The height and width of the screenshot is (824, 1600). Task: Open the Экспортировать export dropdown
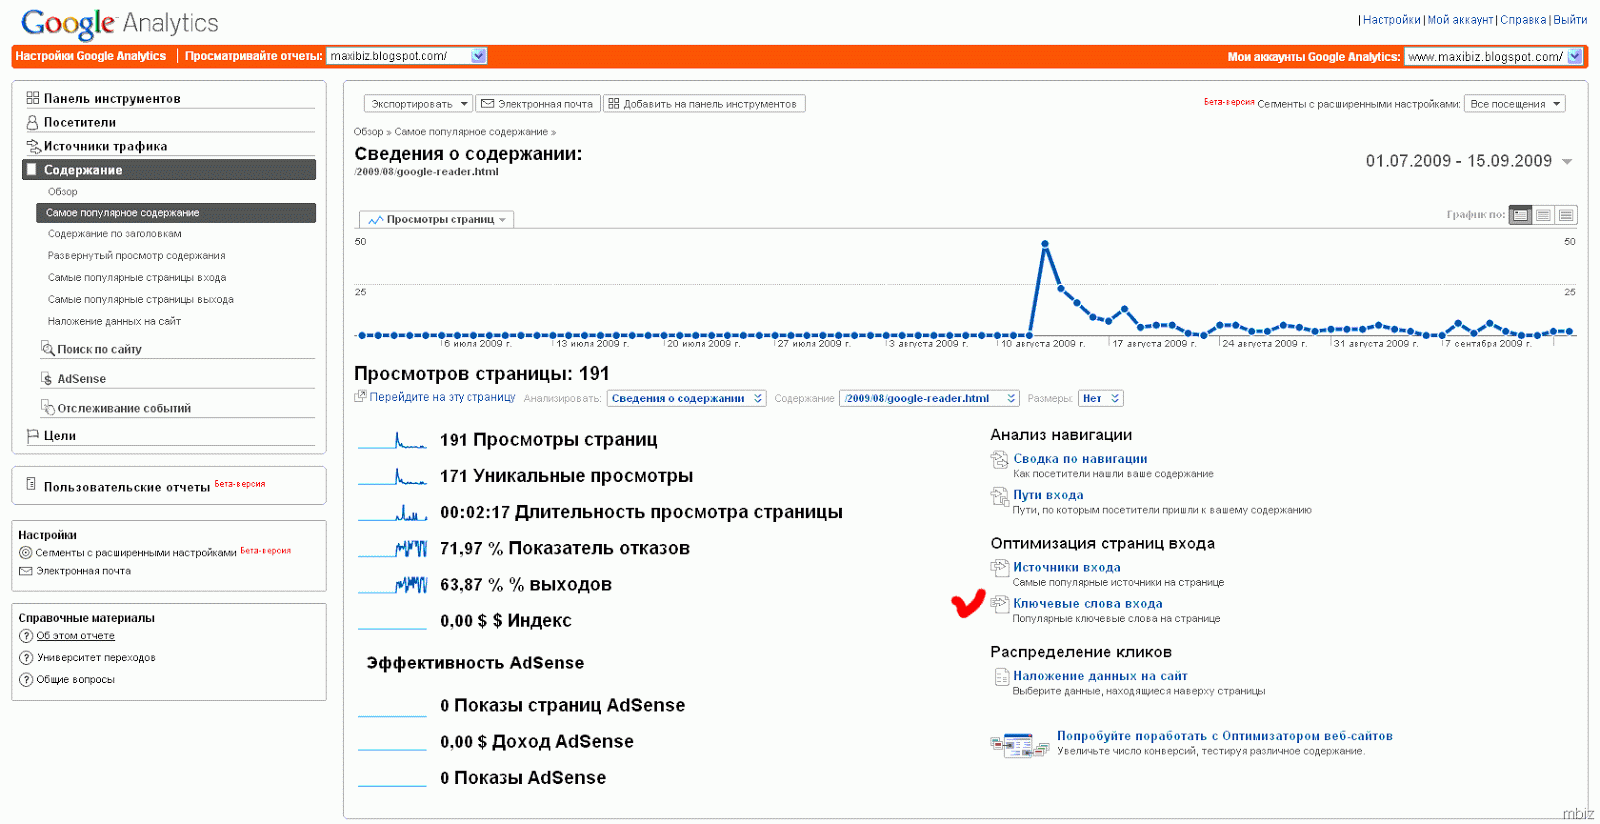pos(418,104)
